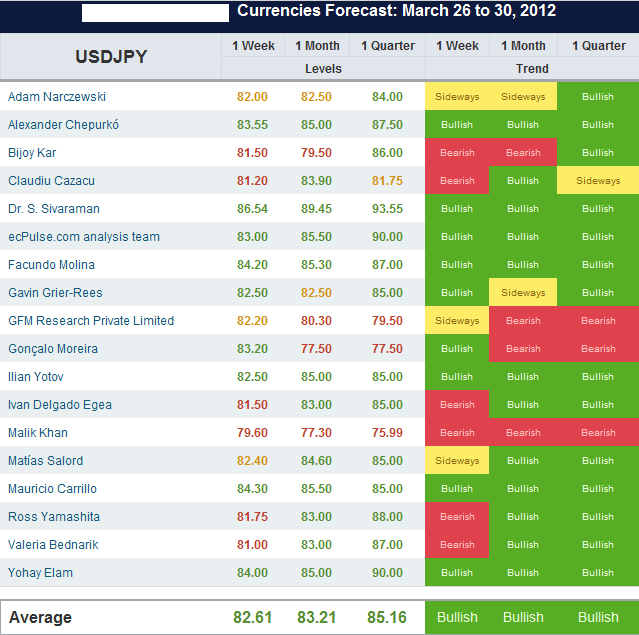Click the Malik Khan name link
Image resolution: width=639 pixels, height=635 pixels.
(x=38, y=433)
